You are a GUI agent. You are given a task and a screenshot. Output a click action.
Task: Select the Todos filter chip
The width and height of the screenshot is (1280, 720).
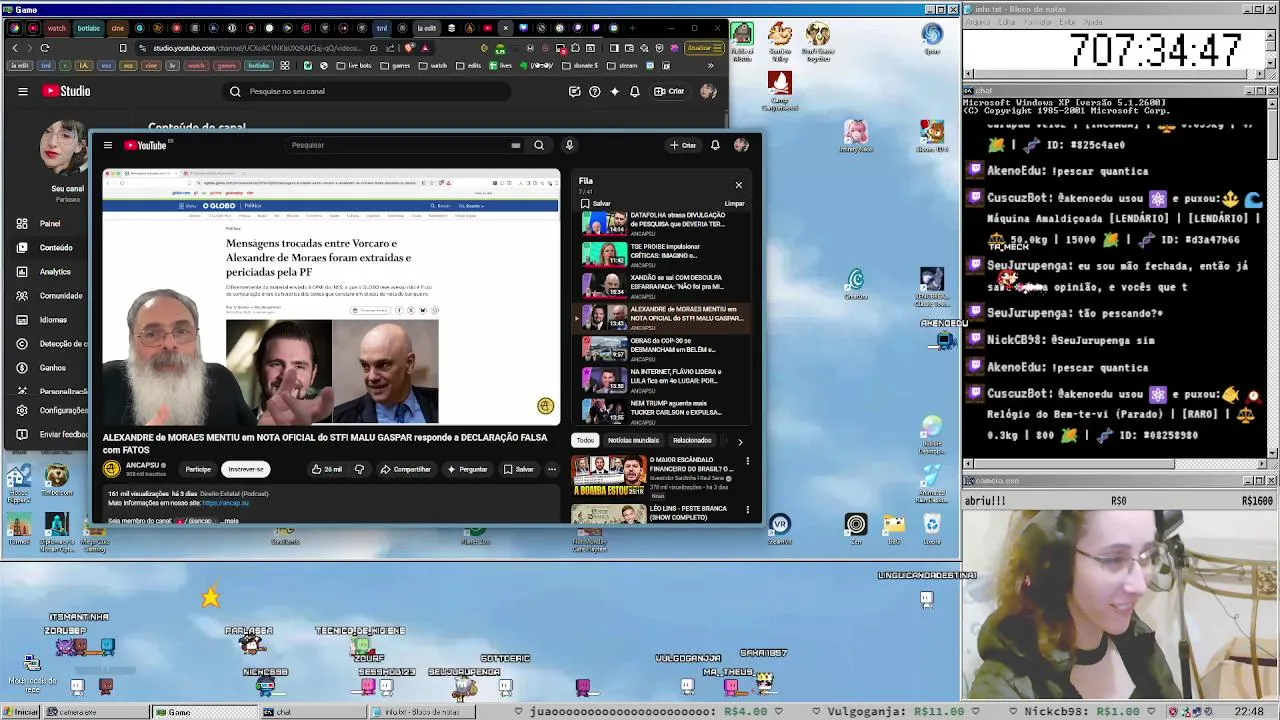585,440
